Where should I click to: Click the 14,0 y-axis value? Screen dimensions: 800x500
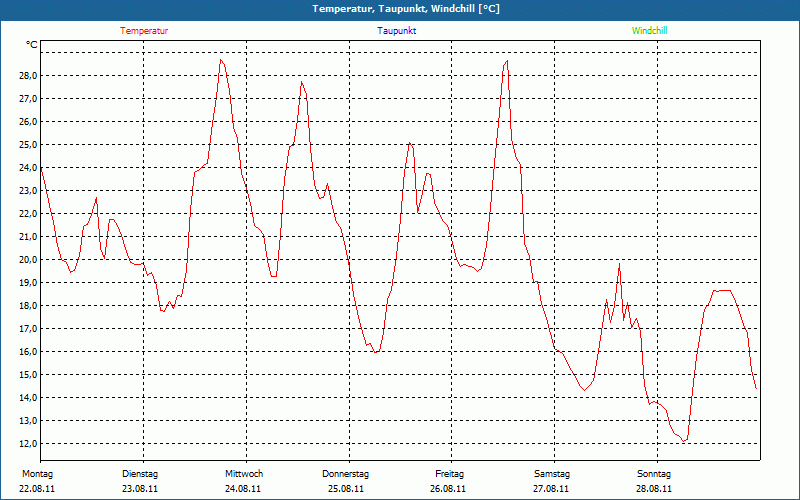click(x=29, y=397)
